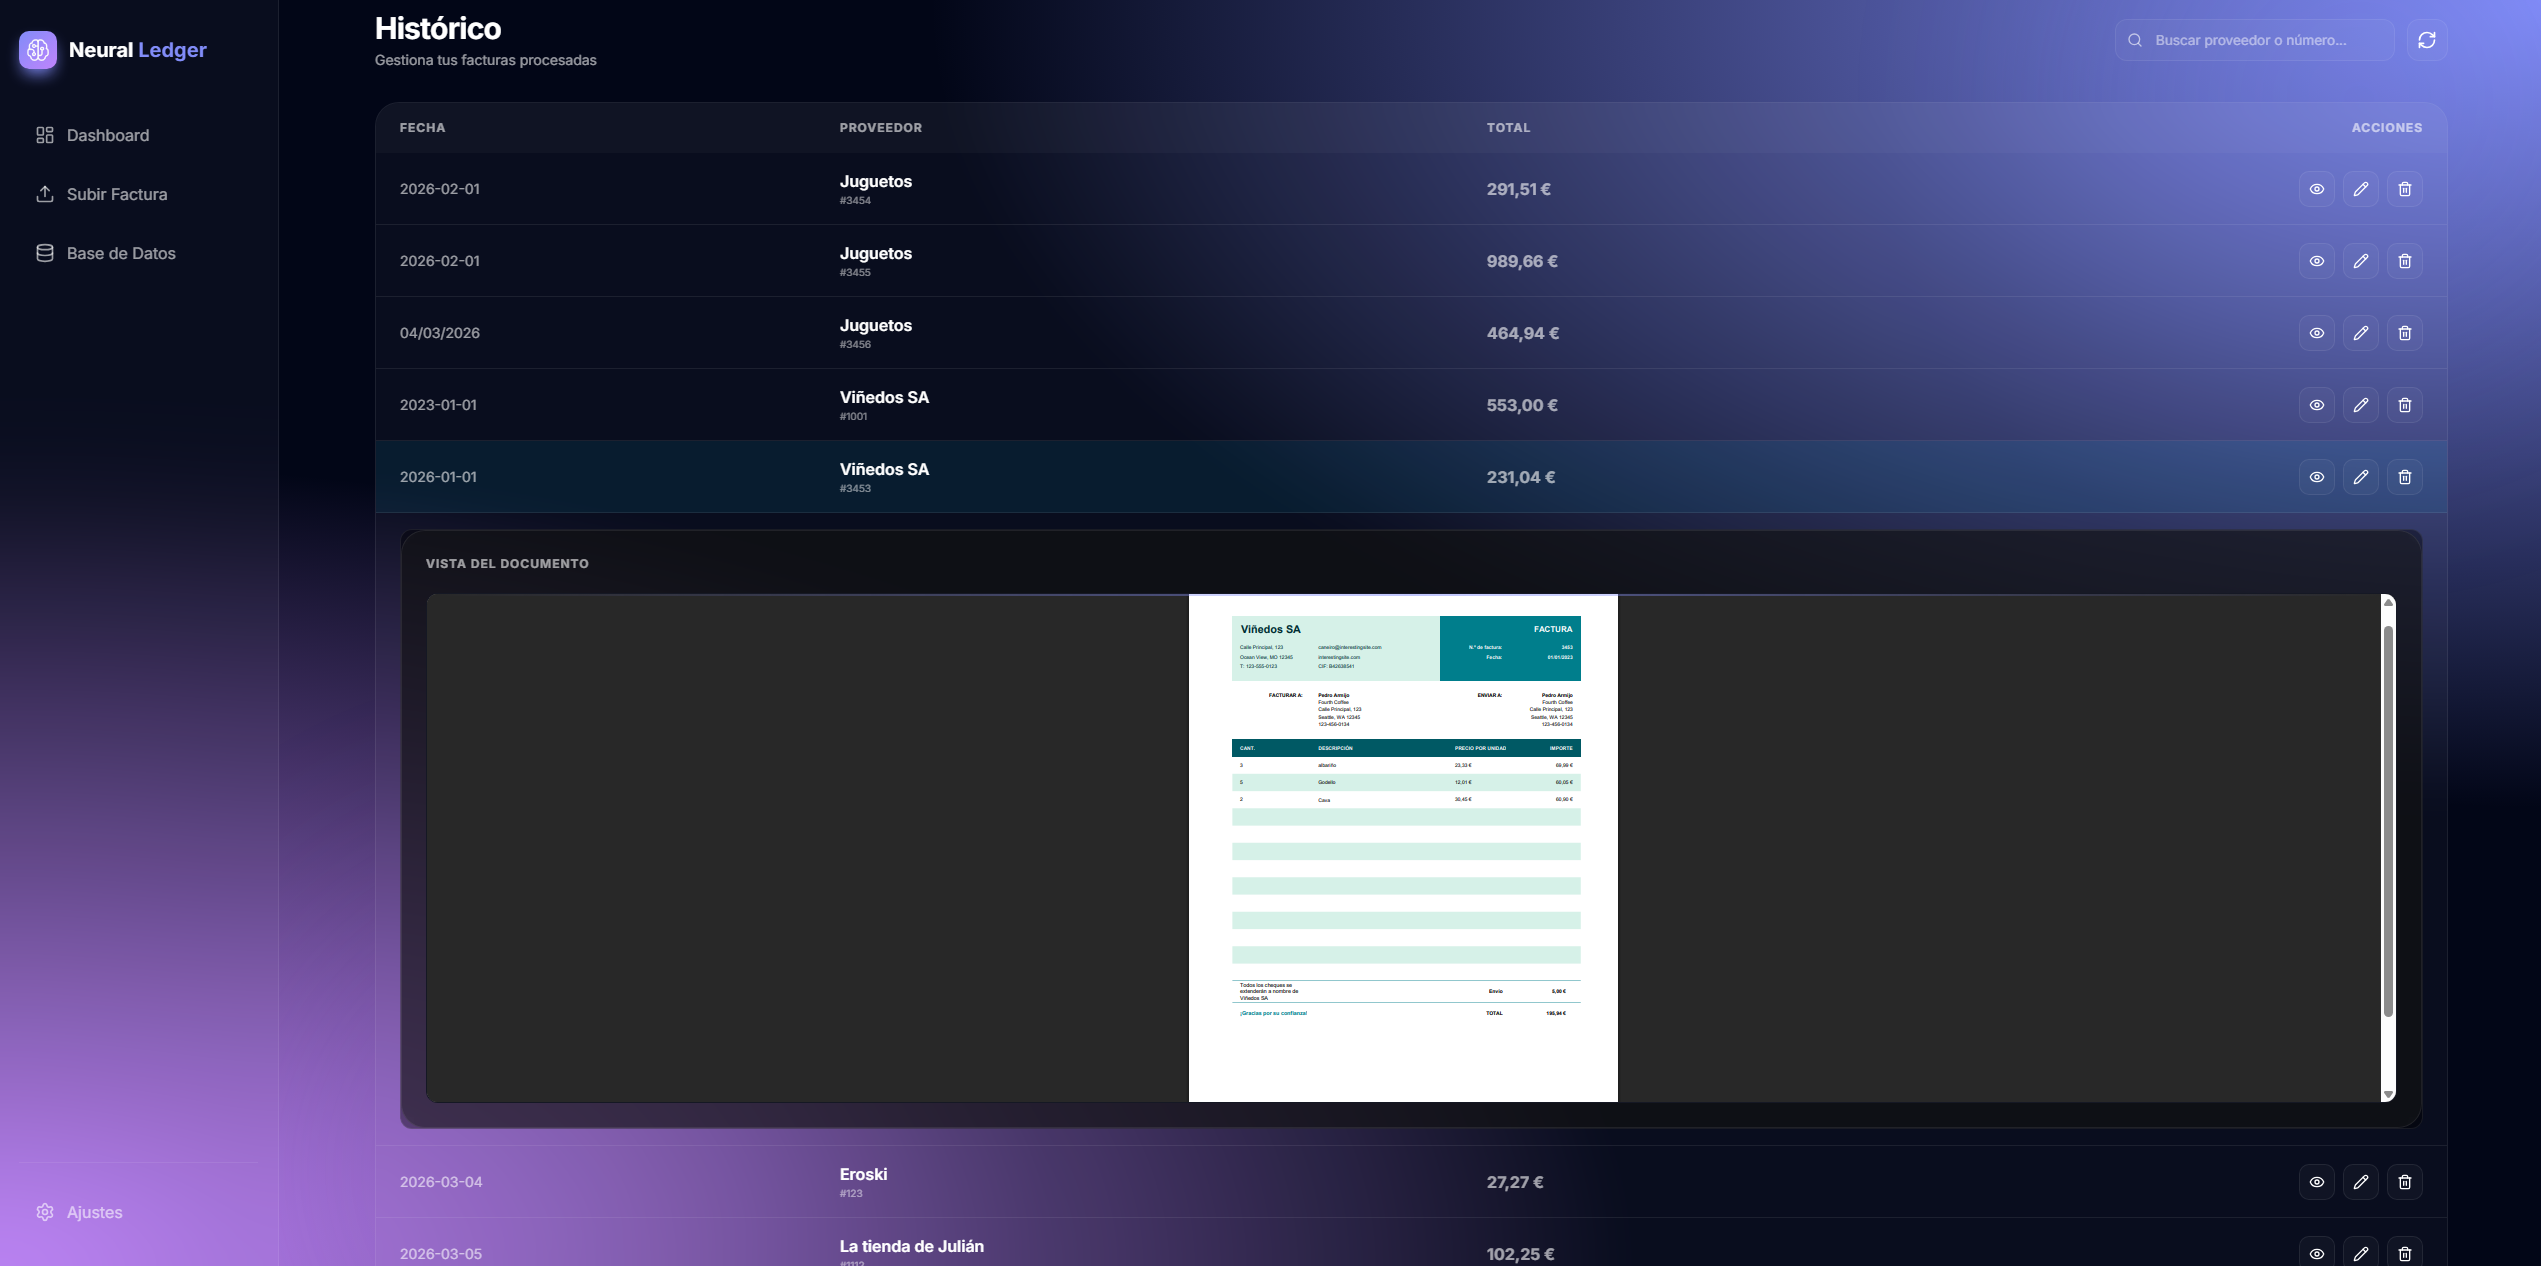Image resolution: width=2541 pixels, height=1266 pixels.
Task: Delete La tienda de Julián invoice
Action: coord(2405,1253)
